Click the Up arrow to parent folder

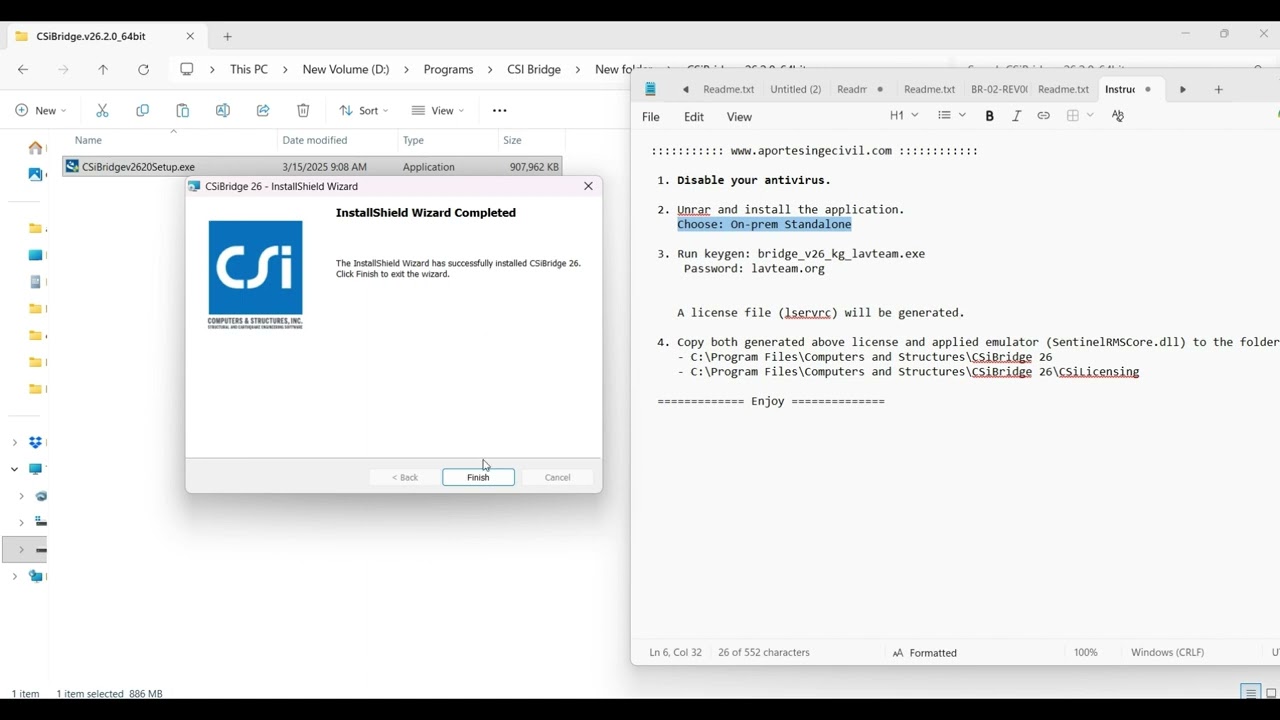103,69
